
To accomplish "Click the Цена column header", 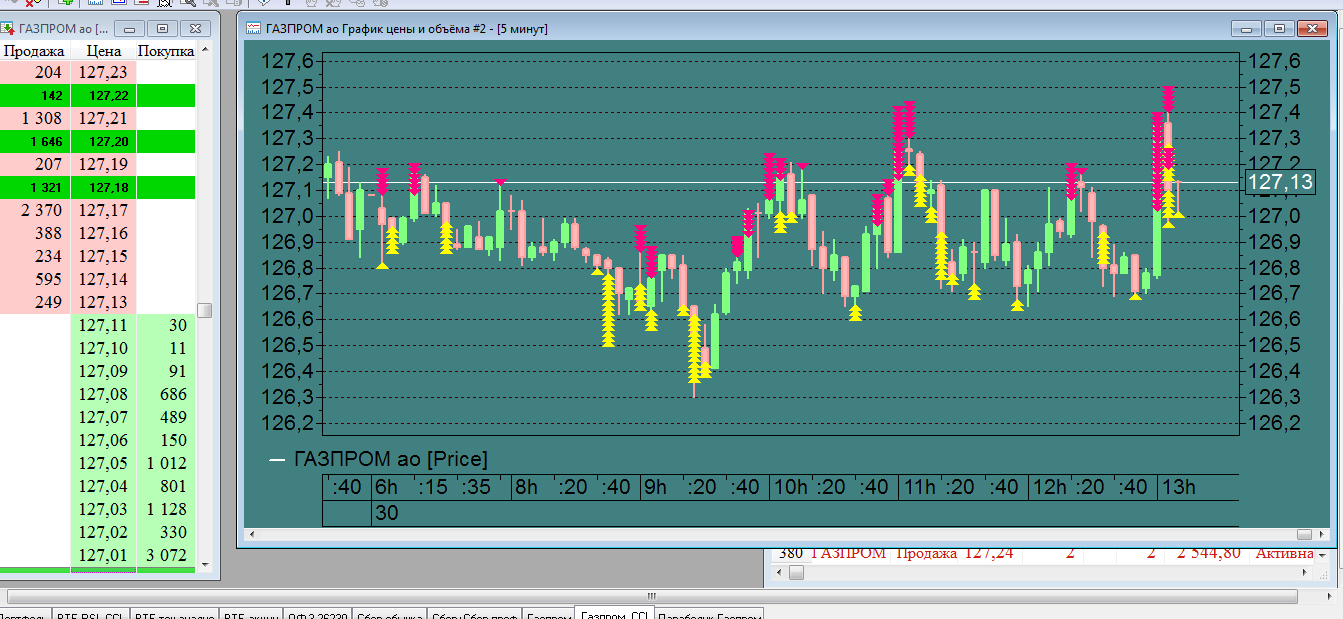I will [x=103, y=50].
